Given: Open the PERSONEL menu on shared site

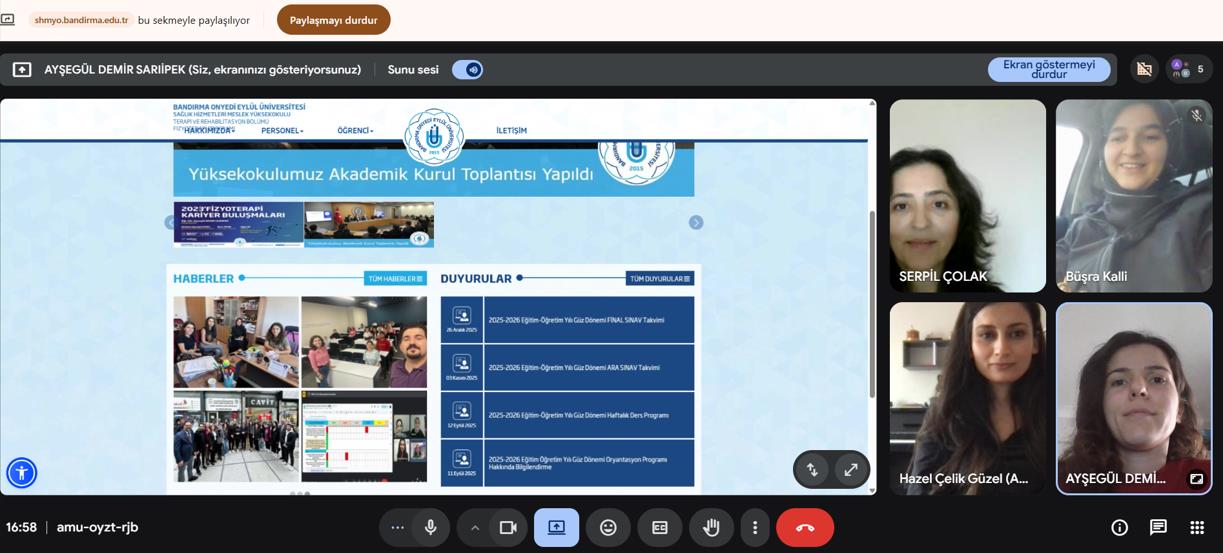Looking at the screenshot, I should [x=282, y=130].
